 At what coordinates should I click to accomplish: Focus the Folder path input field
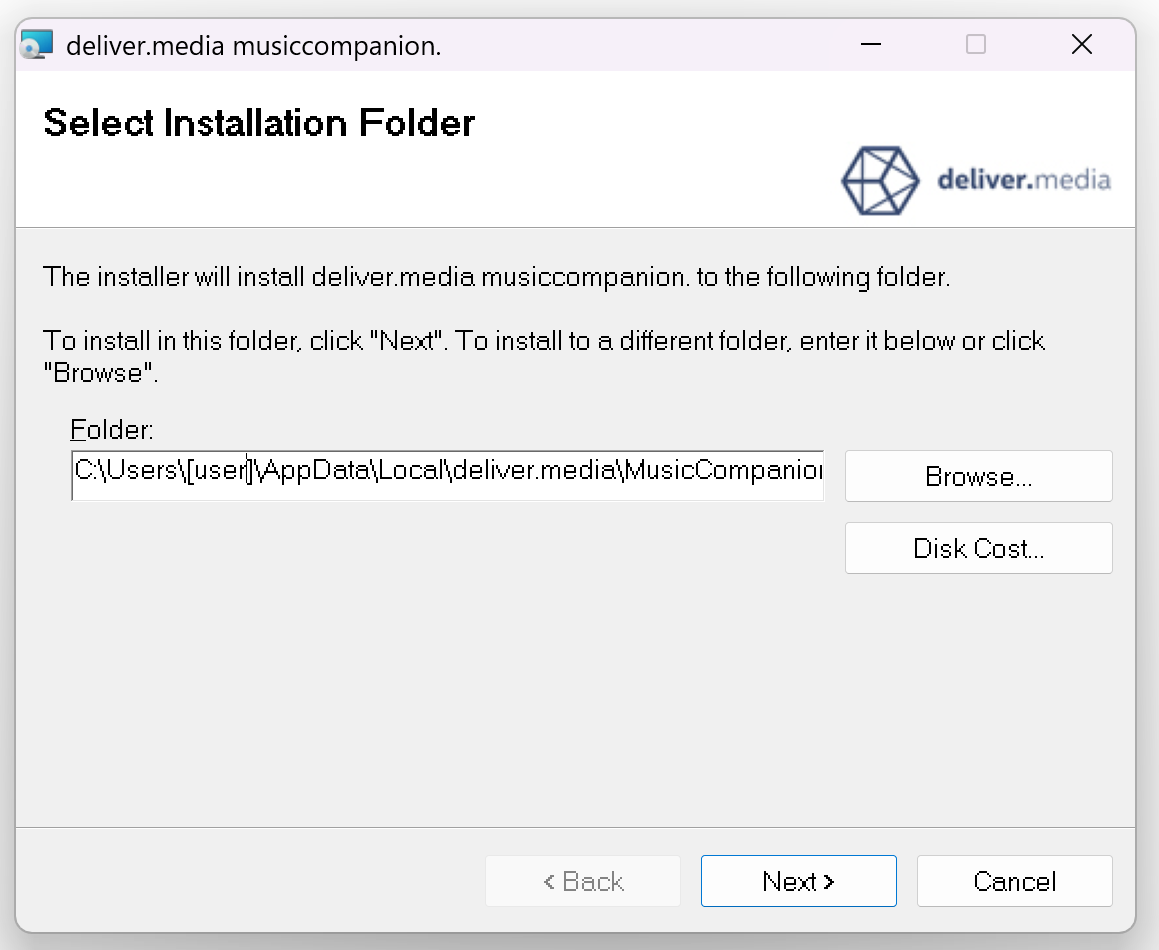pyautogui.click(x=447, y=475)
